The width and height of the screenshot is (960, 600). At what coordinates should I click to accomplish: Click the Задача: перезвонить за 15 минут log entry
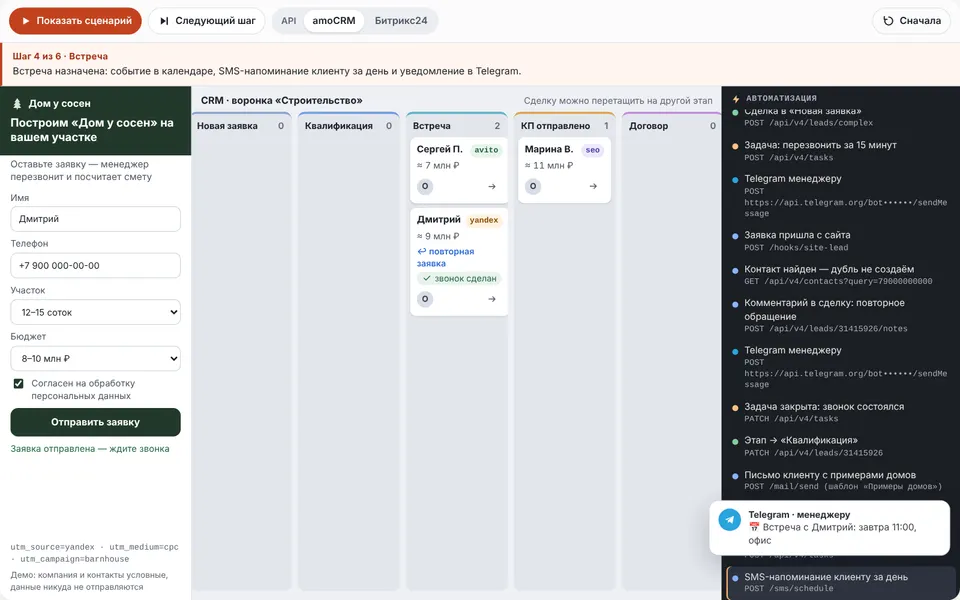pyautogui.click(x=839, y=151)
